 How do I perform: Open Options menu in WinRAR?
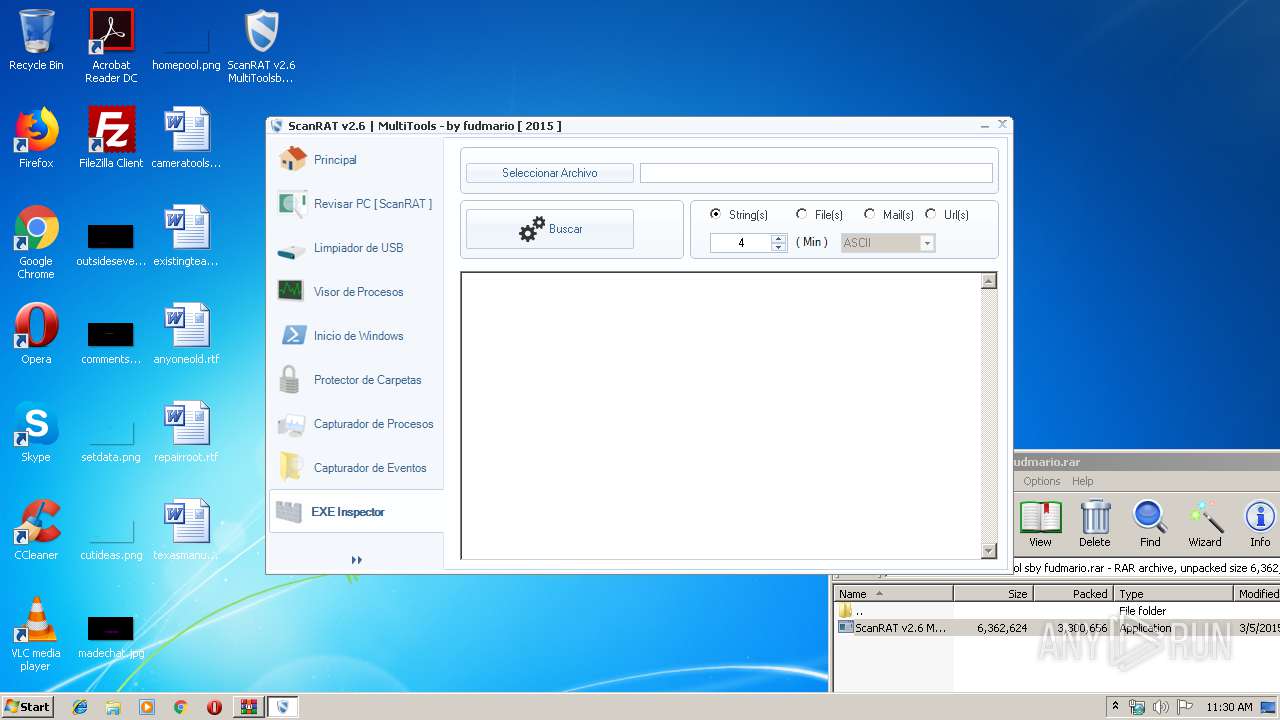point(1041,481)
